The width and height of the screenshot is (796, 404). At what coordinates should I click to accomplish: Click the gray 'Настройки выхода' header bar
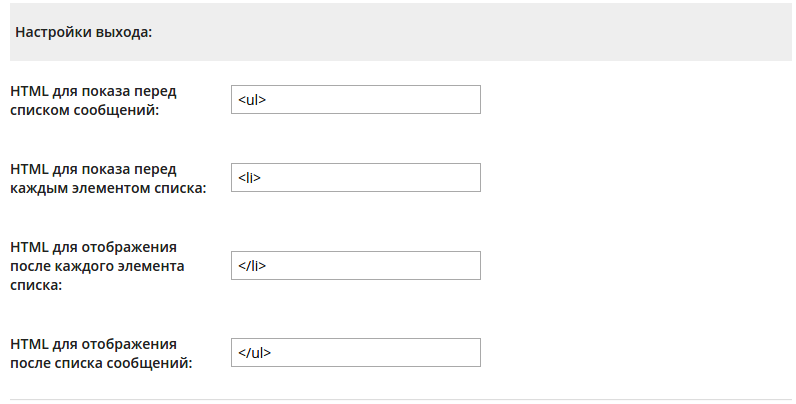point(500,32)
